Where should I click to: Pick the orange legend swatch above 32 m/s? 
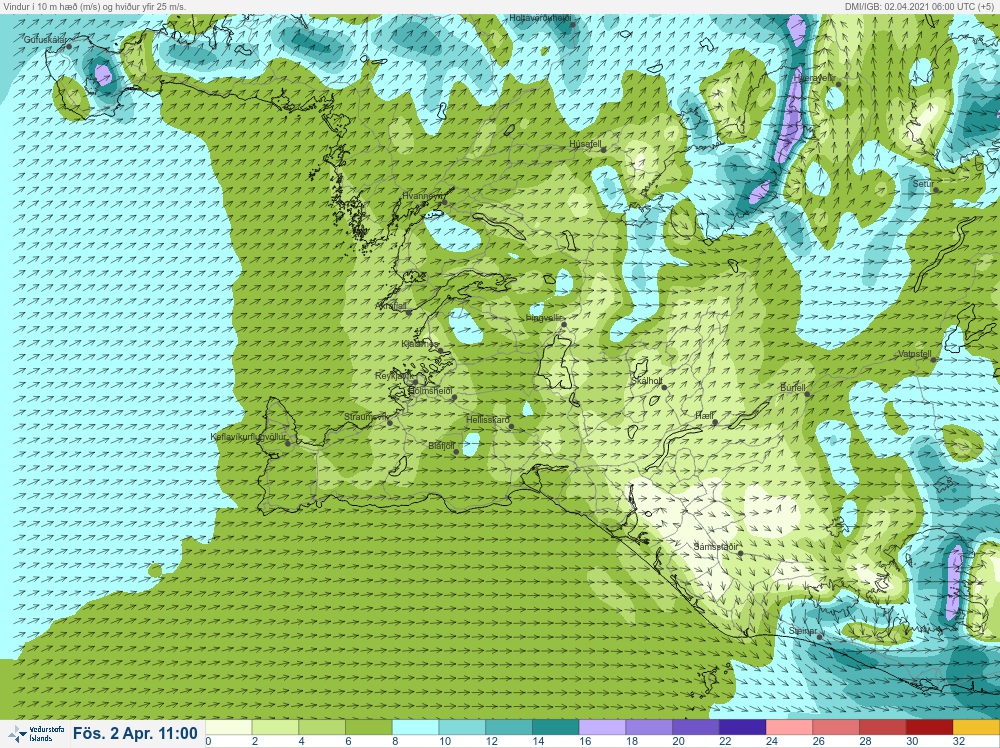(x=976, y=728)
